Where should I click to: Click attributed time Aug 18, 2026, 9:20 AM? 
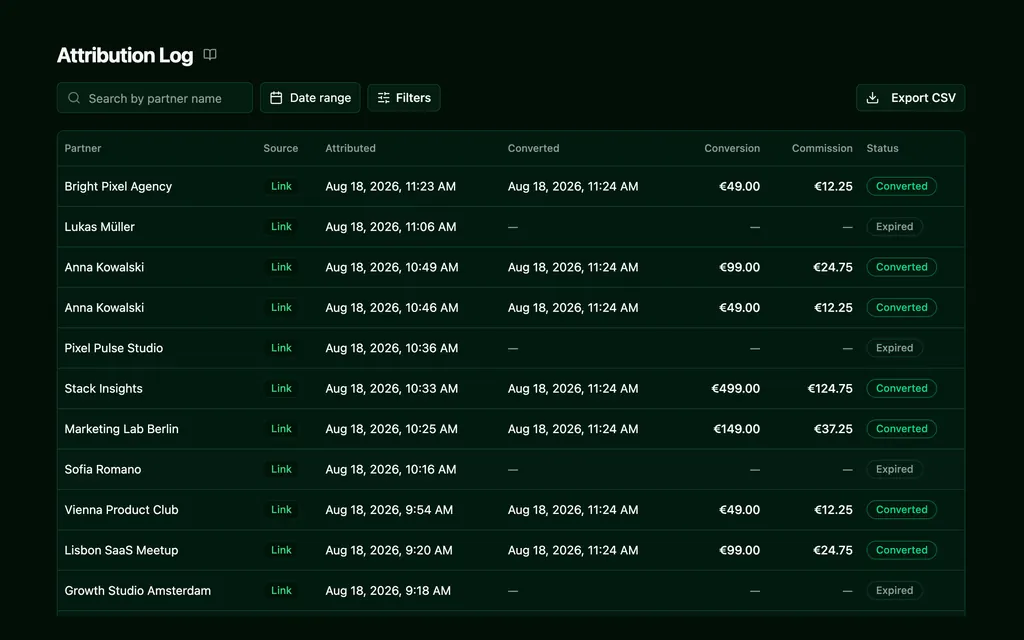click(x=389, y=551)
